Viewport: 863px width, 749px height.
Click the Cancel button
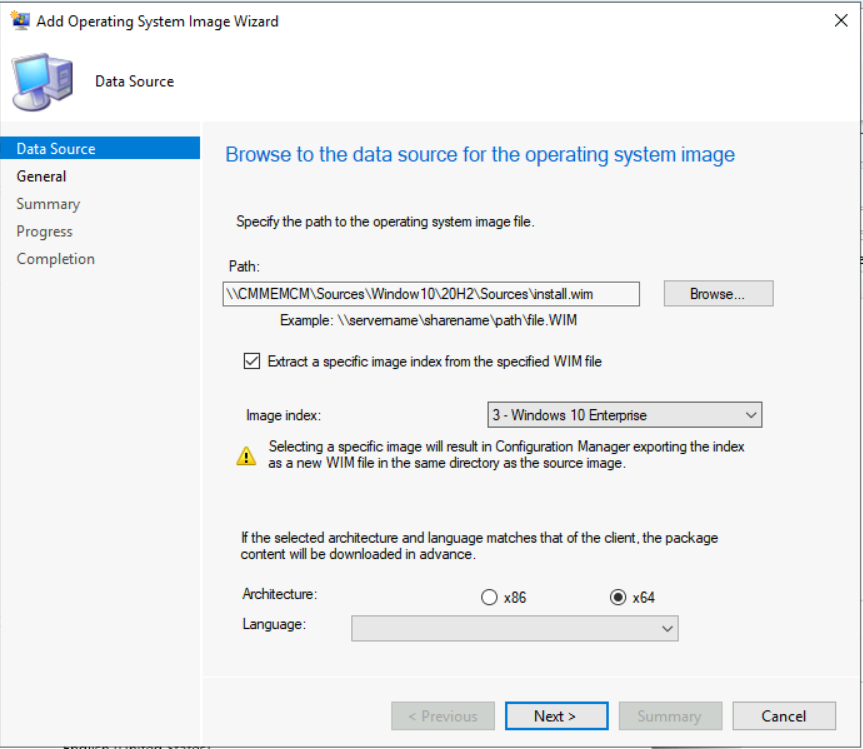tap(783, 716)
